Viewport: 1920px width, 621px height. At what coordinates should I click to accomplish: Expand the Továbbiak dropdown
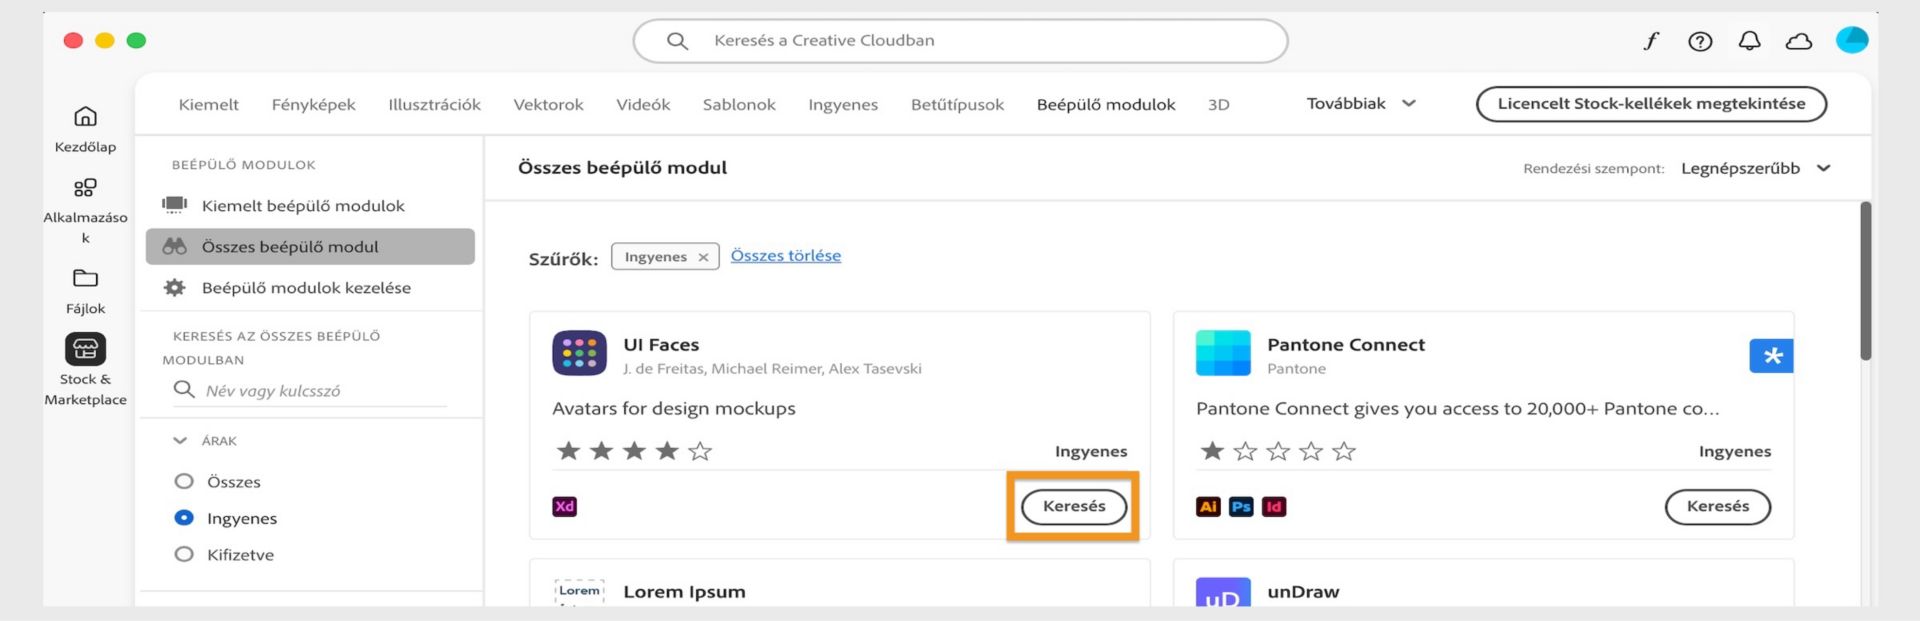click(x=1361, y=104)
